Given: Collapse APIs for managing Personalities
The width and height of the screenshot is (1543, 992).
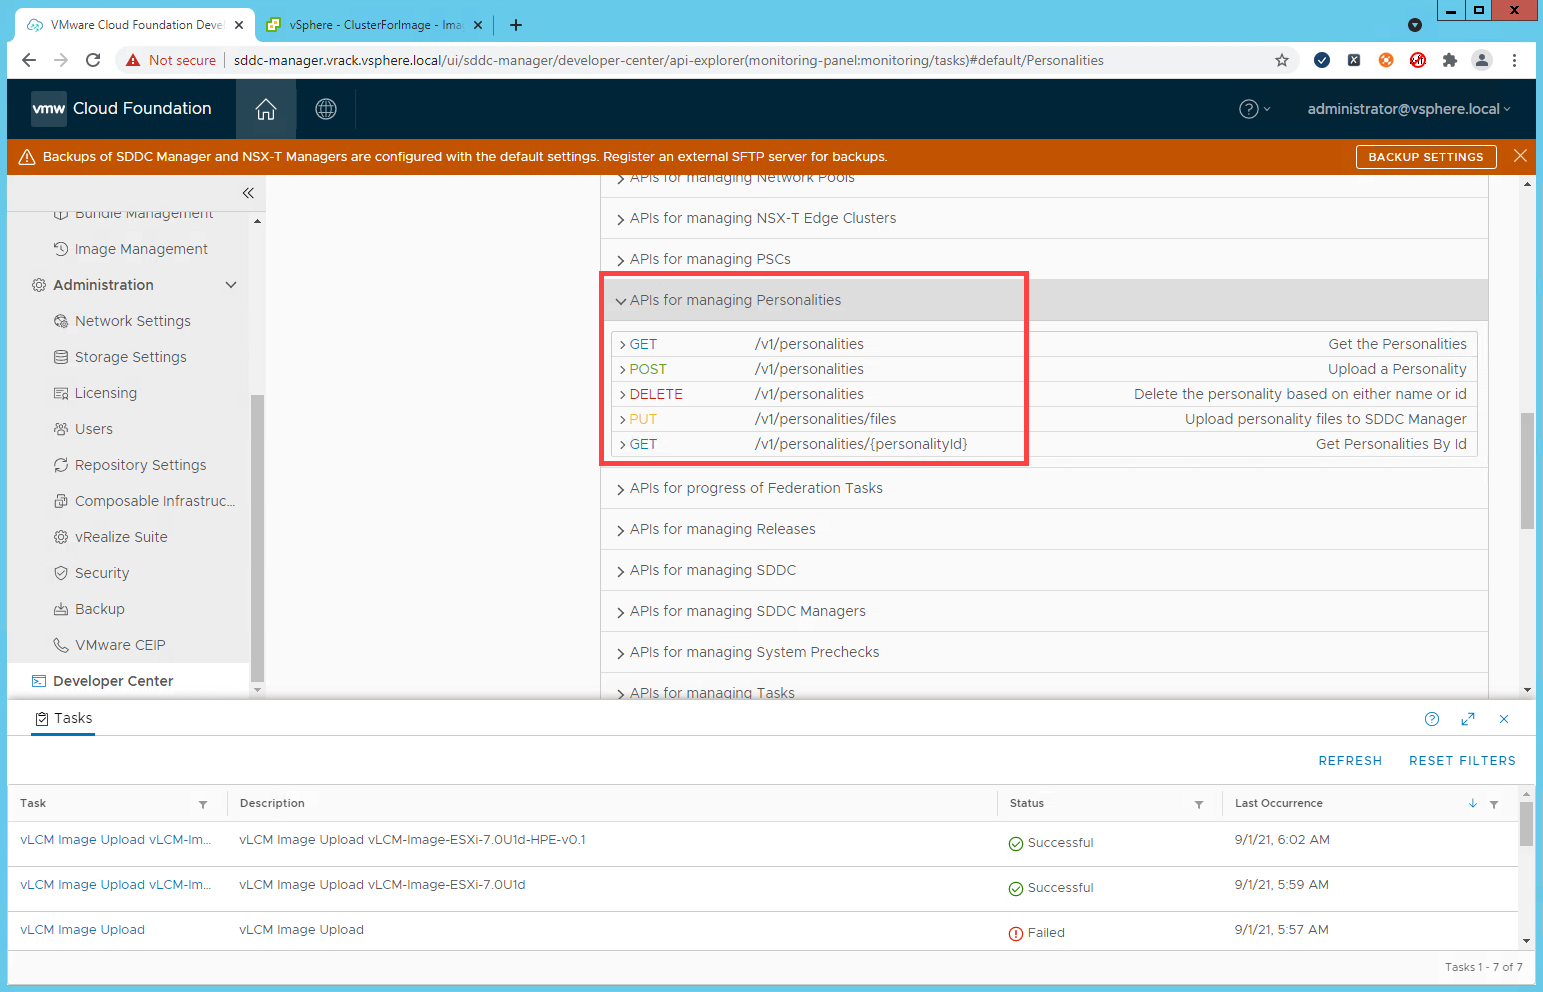Looking at the screenshot, I should [1044, 300].
